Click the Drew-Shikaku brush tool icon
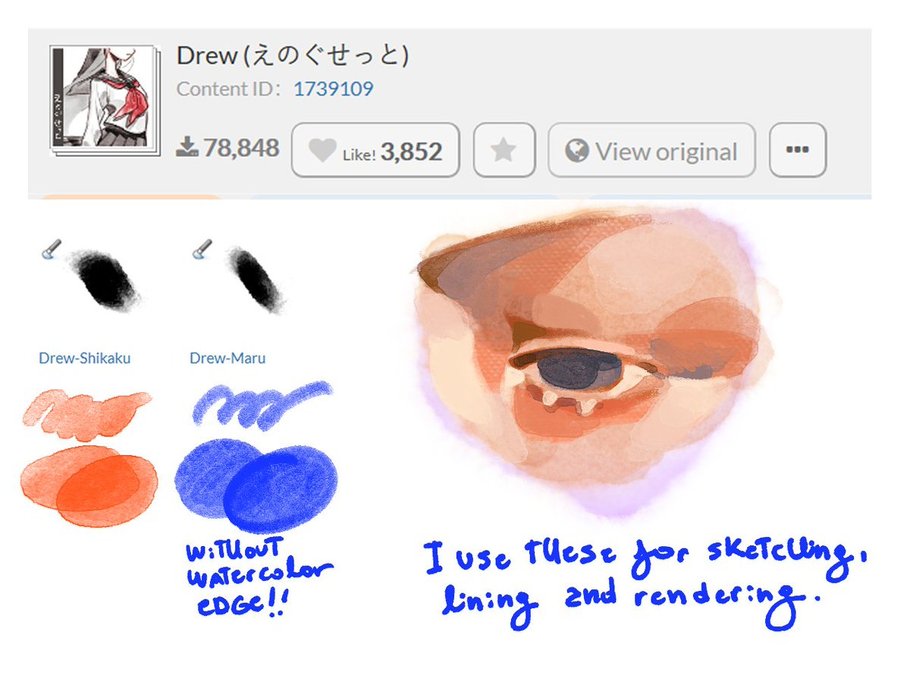This screenshot has height=700, width=910. pyautogui.click(x=52, y=249)
